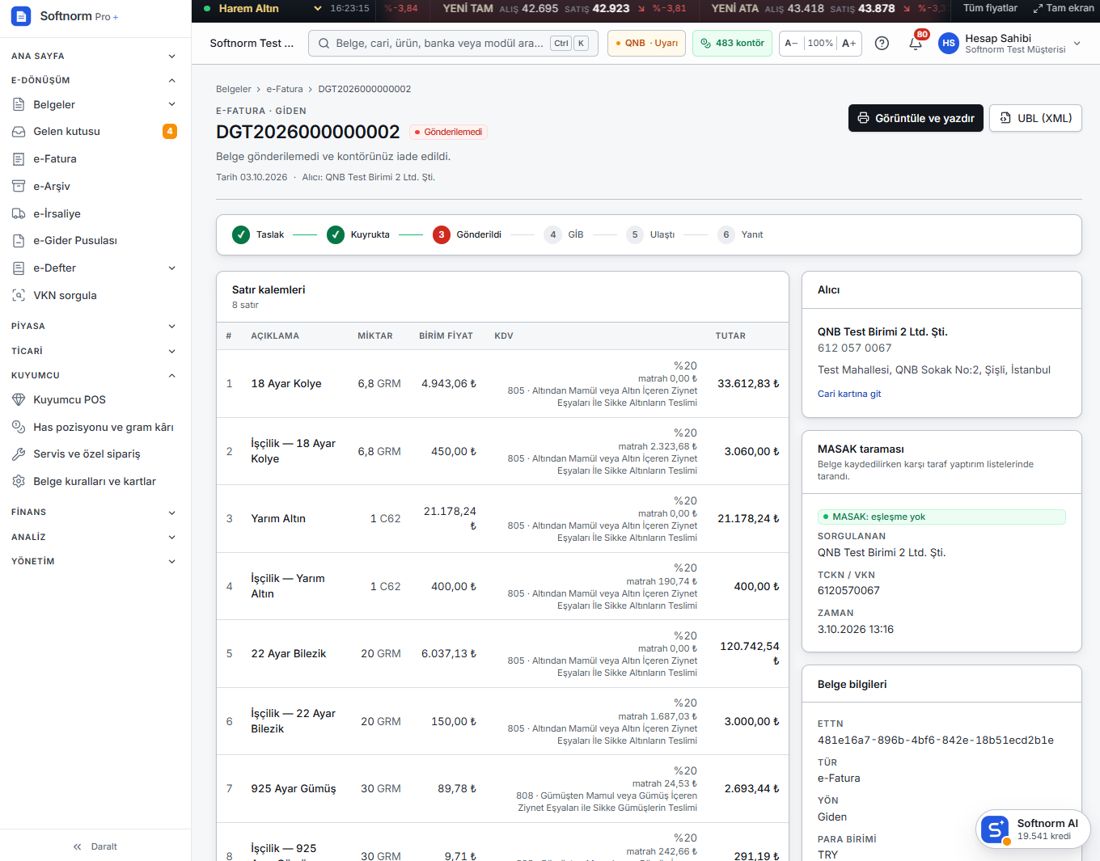
Task: Click Tüm fiyatlar link
Action: pyautogui.click(x=990, y=8)
